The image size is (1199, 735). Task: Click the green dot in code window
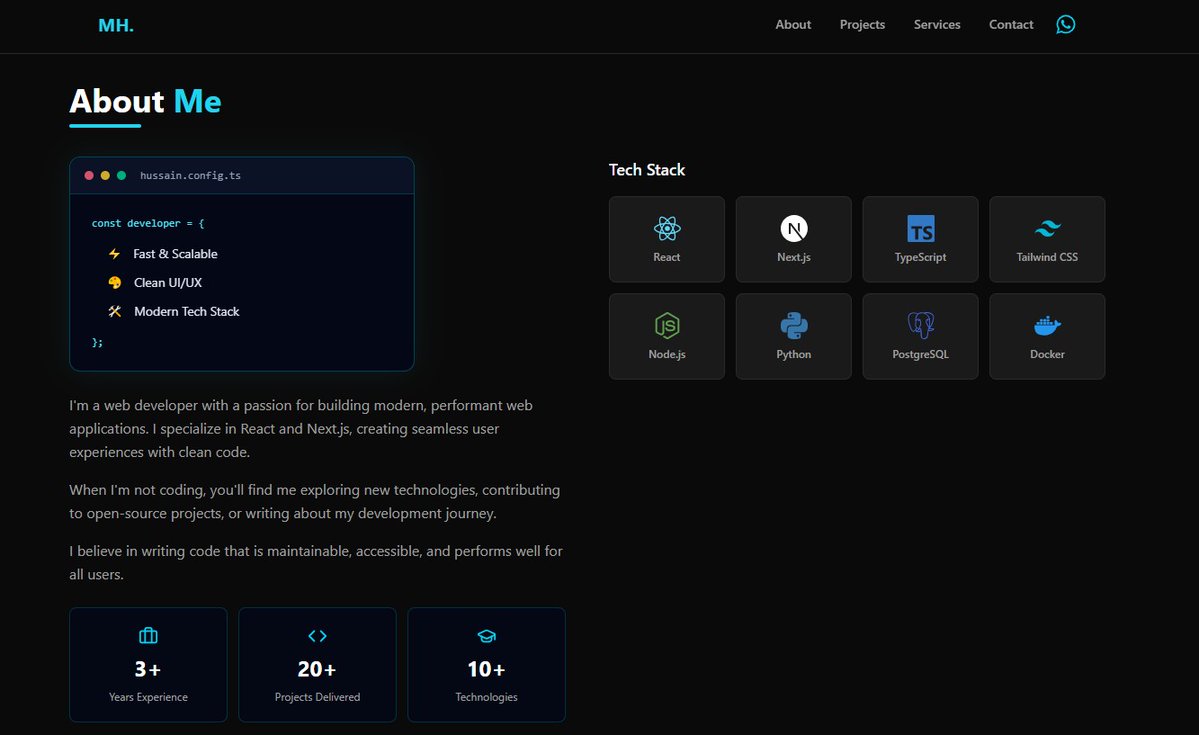point(121,175)
